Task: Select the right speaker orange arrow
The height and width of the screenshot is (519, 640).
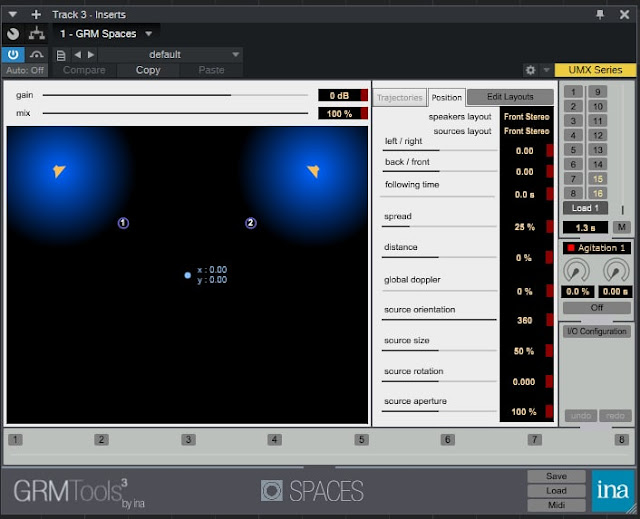Action: (x=313, y=171)
